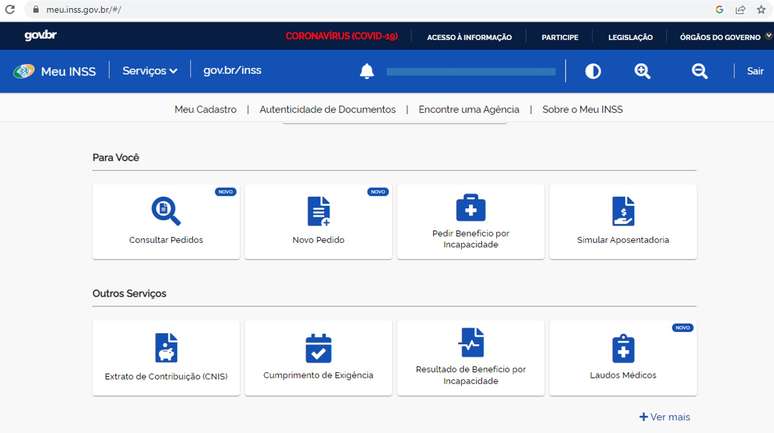
Task: Click the zoom in magnifier icon
Action: tap(642, 72)
